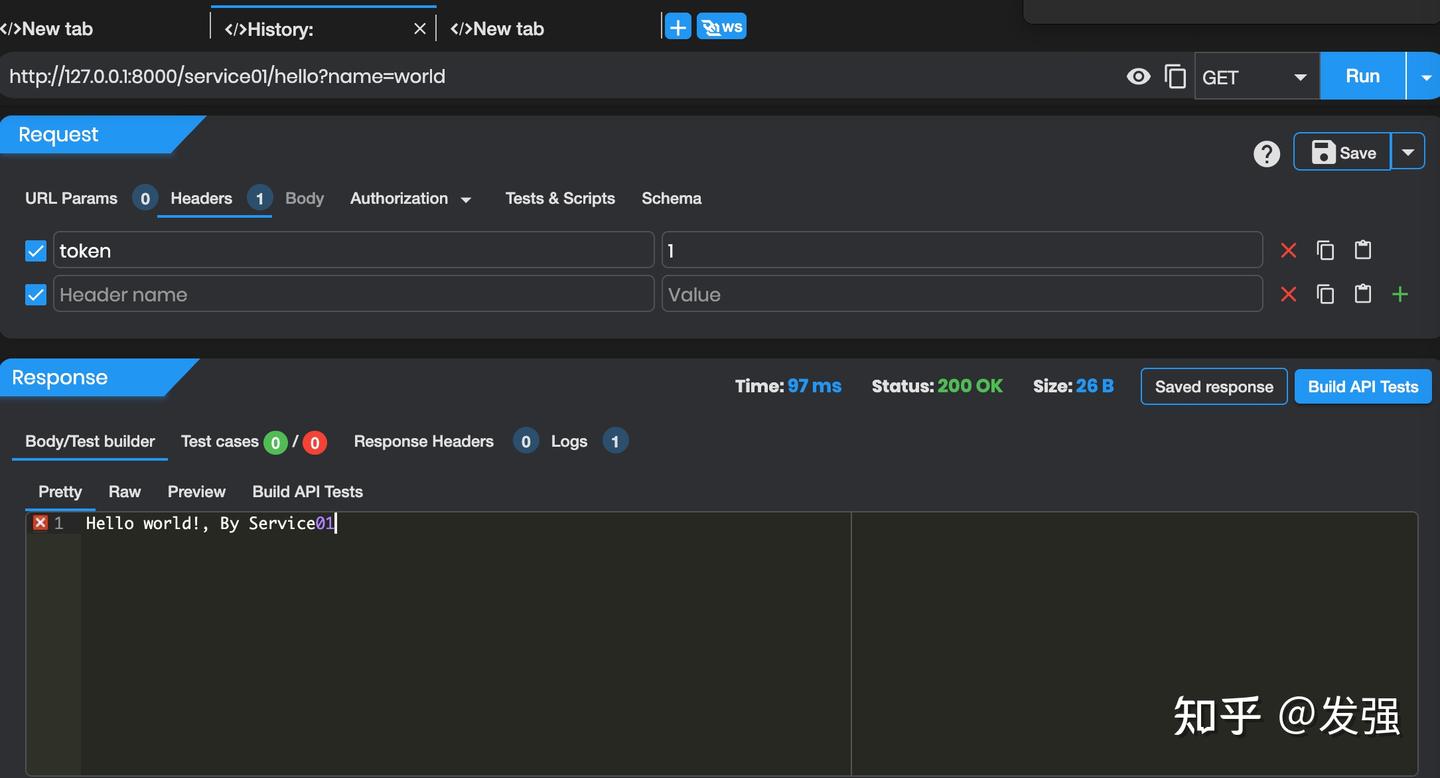The width and height of the screenshot is (1440, 778).
Task: Open the Build API Tests sub-tab
Action: 308,492
